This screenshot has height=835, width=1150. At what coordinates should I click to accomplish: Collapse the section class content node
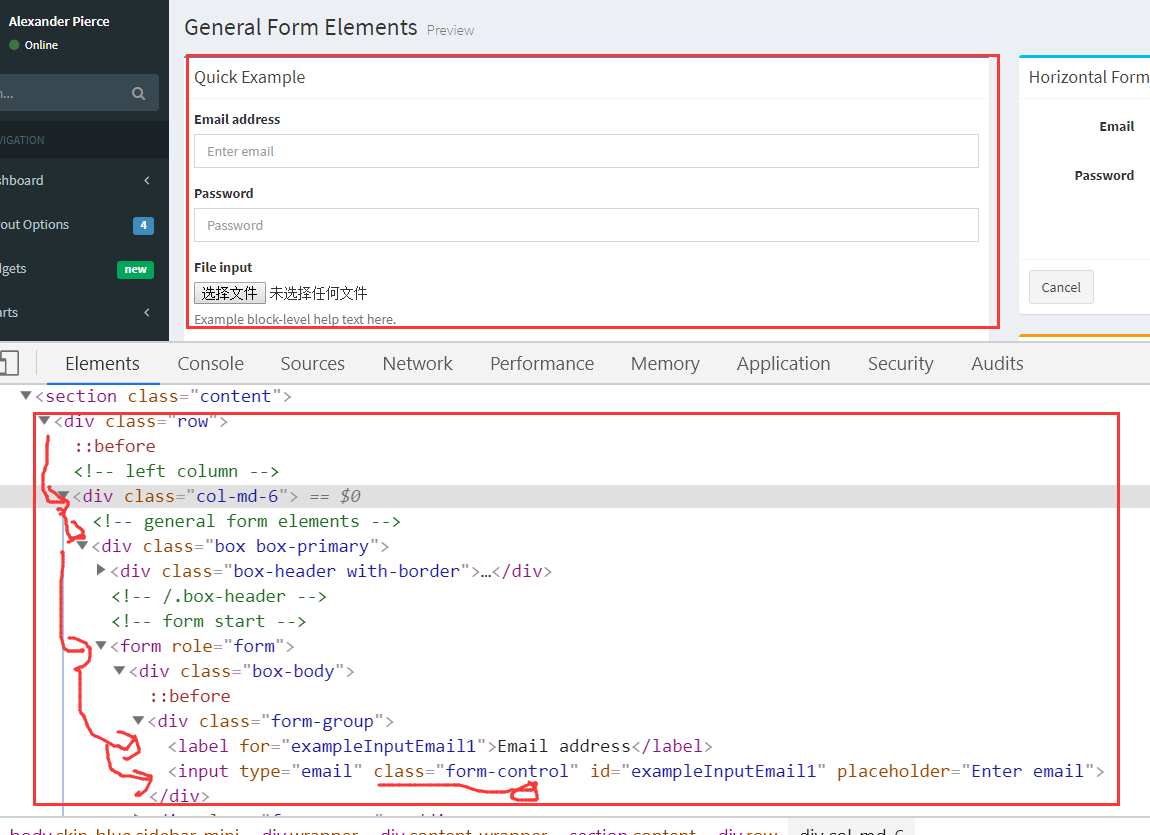point(26,395)
